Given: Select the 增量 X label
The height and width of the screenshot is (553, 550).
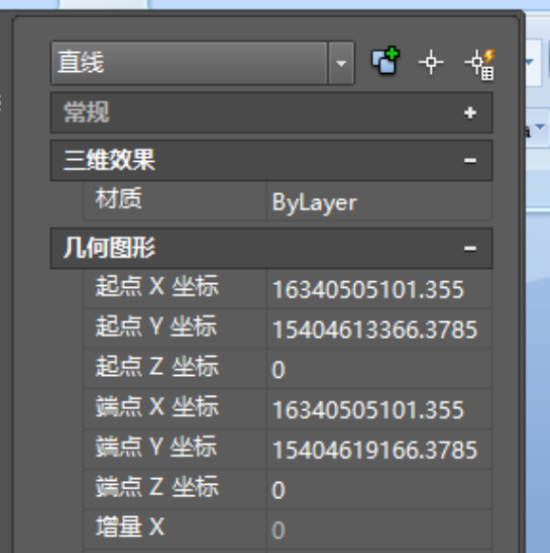Looking at the screenshot, I should pyautogui.click(x=130, y=527).
